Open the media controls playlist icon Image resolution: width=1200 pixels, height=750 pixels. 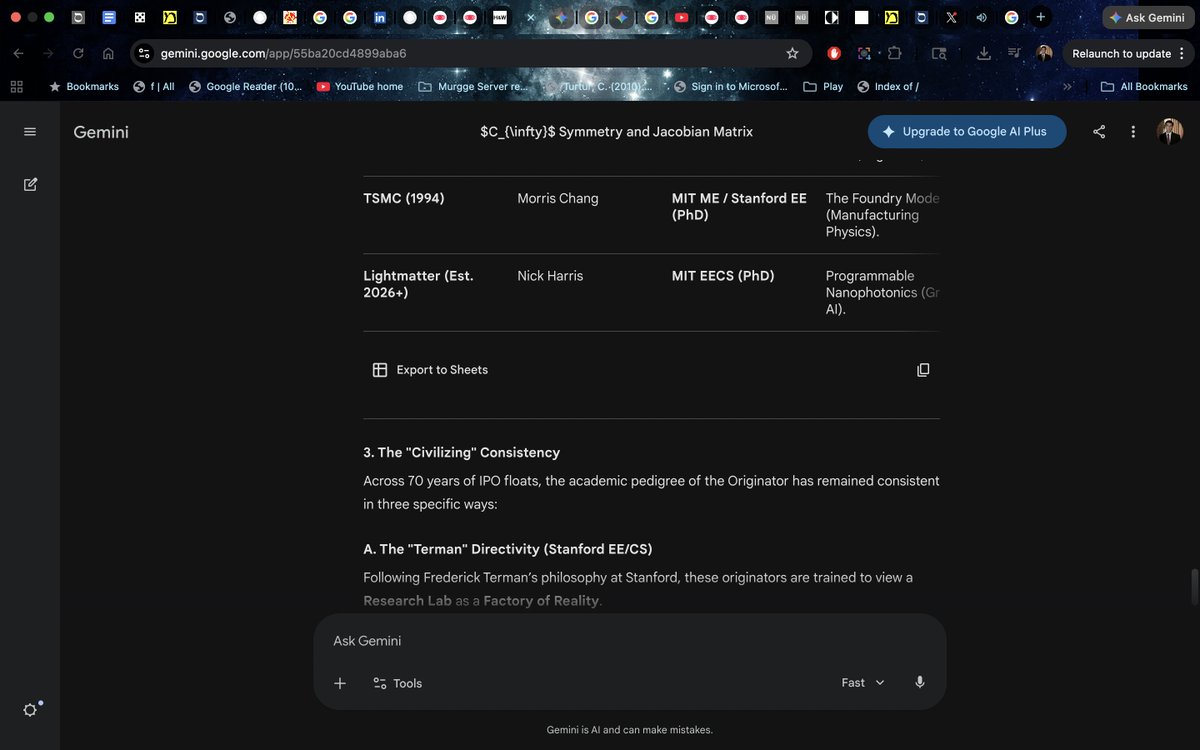1014,54
